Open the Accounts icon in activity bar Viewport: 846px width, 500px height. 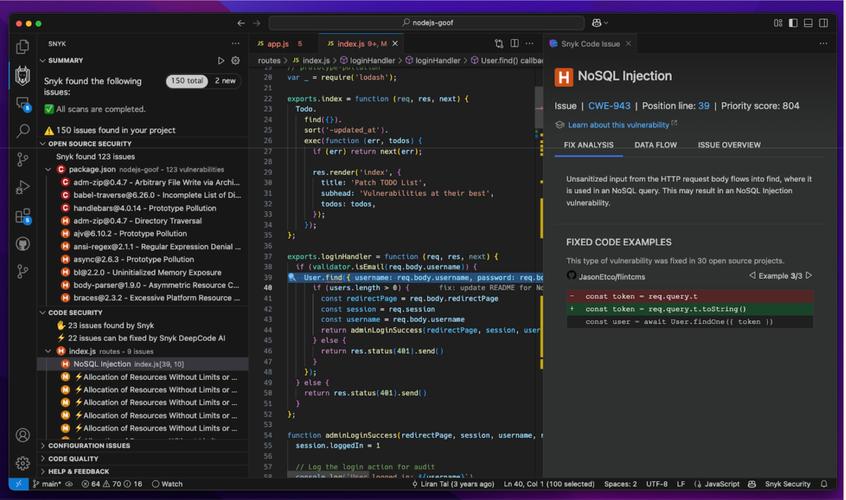(x=22, y=435)
